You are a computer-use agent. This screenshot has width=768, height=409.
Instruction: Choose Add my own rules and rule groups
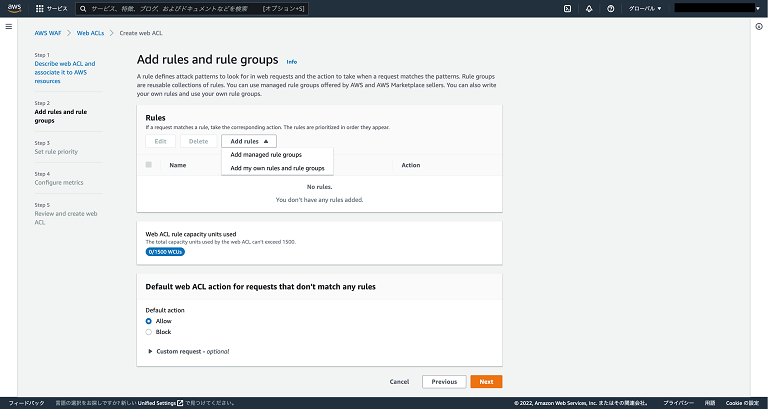[277, 168]
